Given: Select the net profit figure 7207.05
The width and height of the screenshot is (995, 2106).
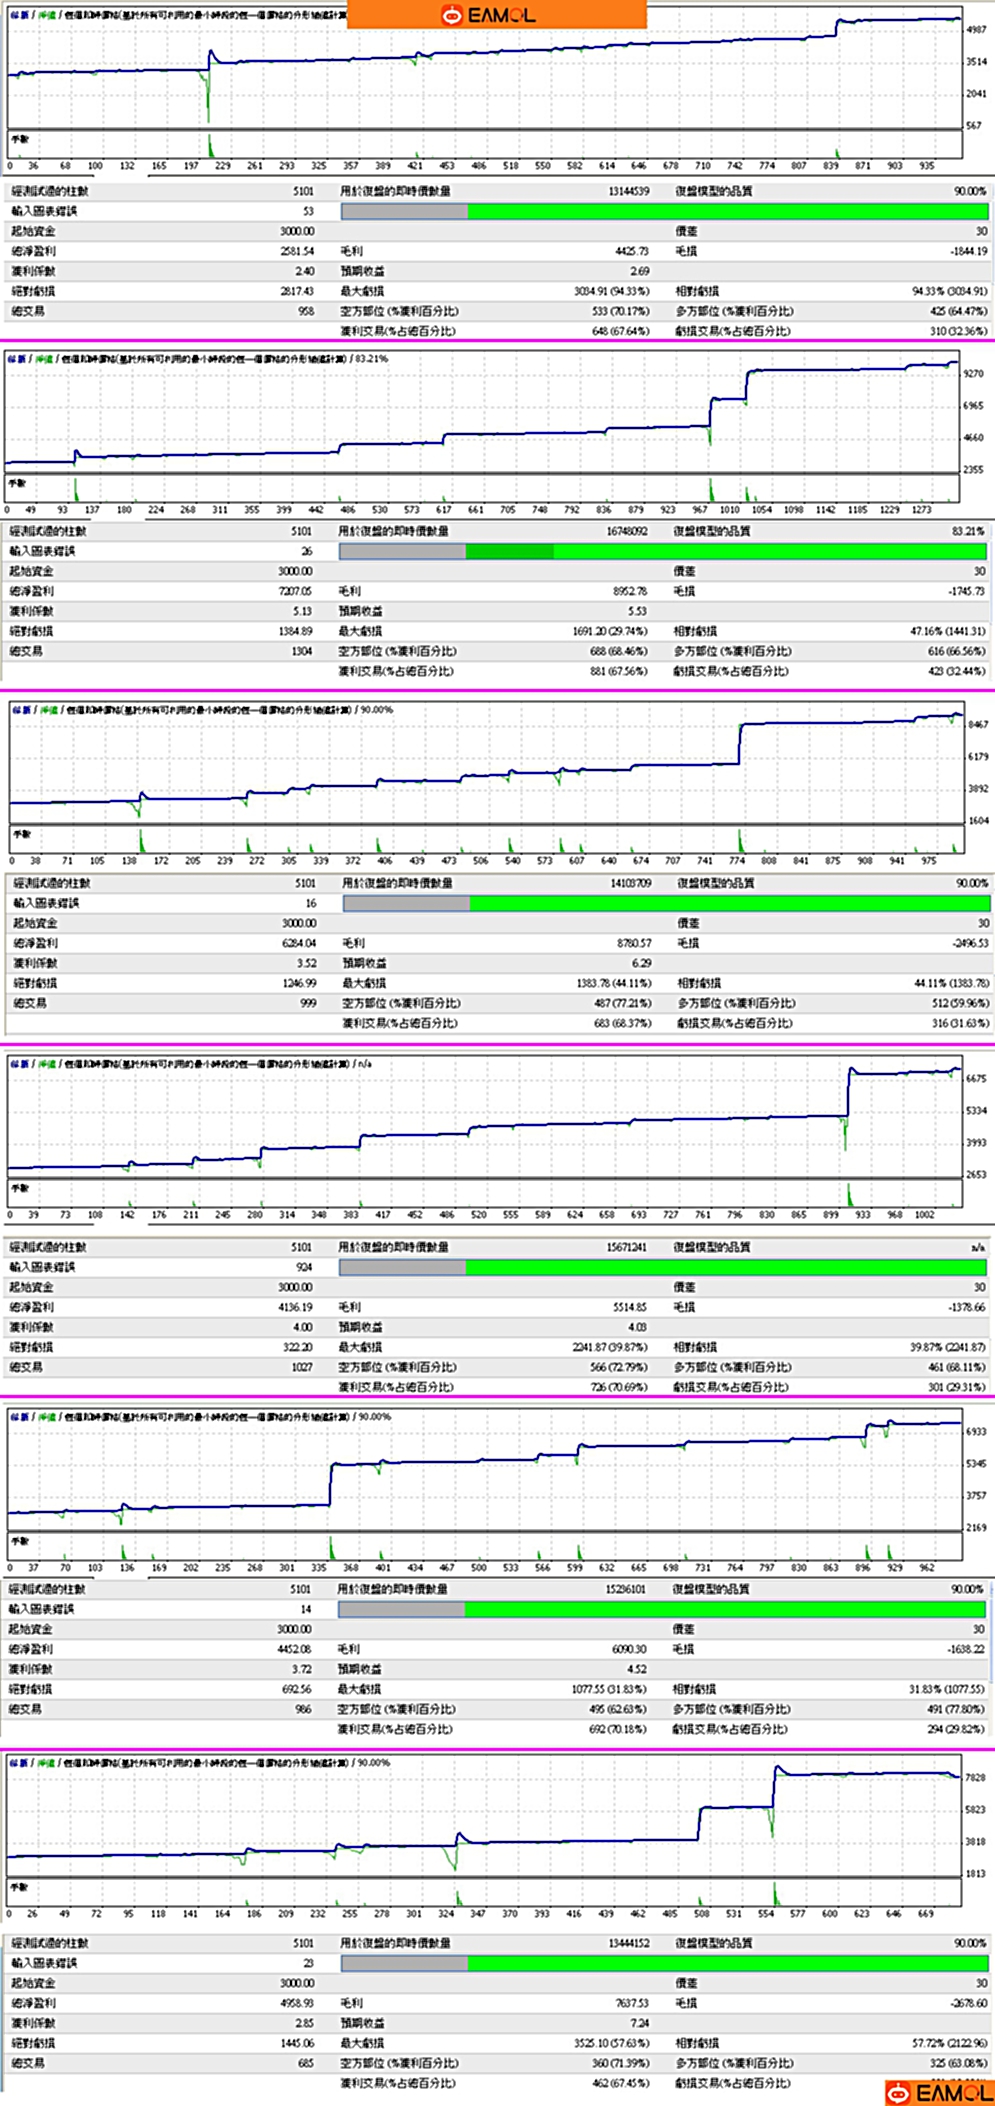Looking at the screenshot, I should 295,591.
